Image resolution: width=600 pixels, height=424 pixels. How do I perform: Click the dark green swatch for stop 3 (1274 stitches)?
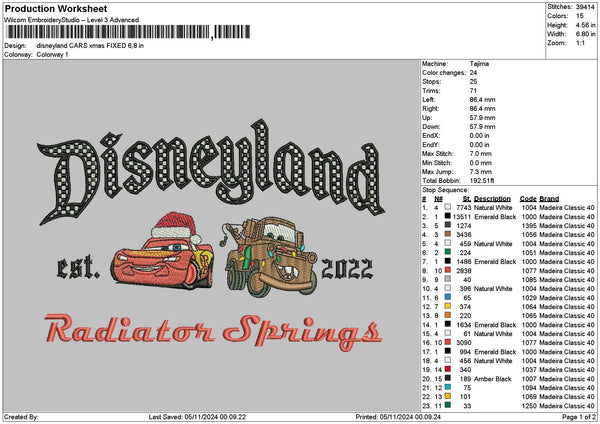pos(447,225)
